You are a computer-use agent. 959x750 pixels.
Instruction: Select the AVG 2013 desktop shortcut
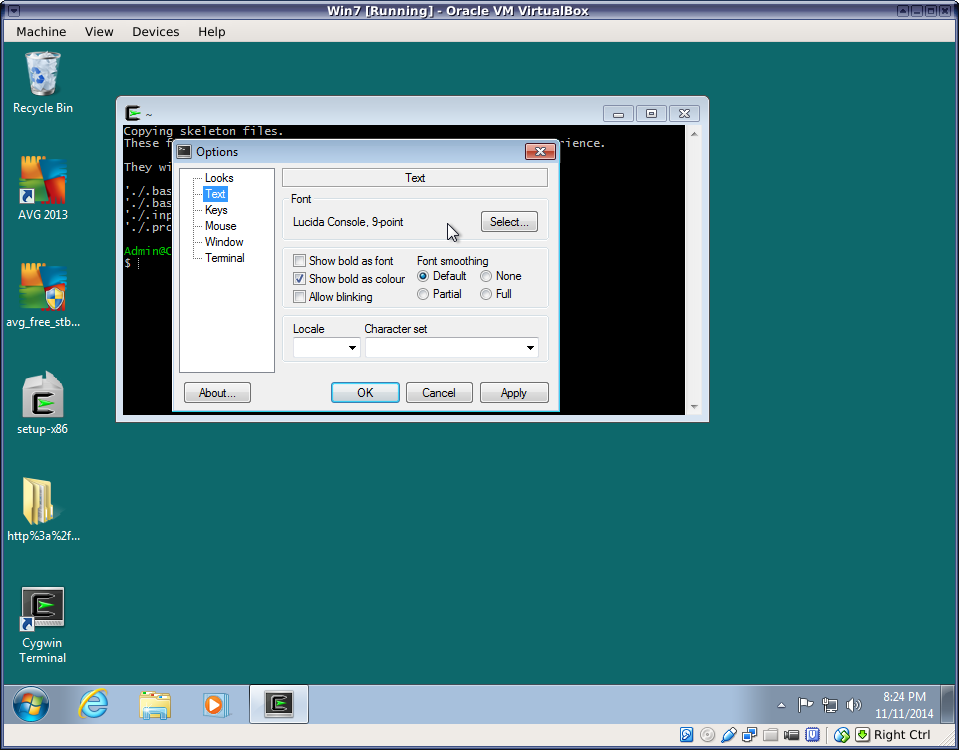click(x=43, y=188)
